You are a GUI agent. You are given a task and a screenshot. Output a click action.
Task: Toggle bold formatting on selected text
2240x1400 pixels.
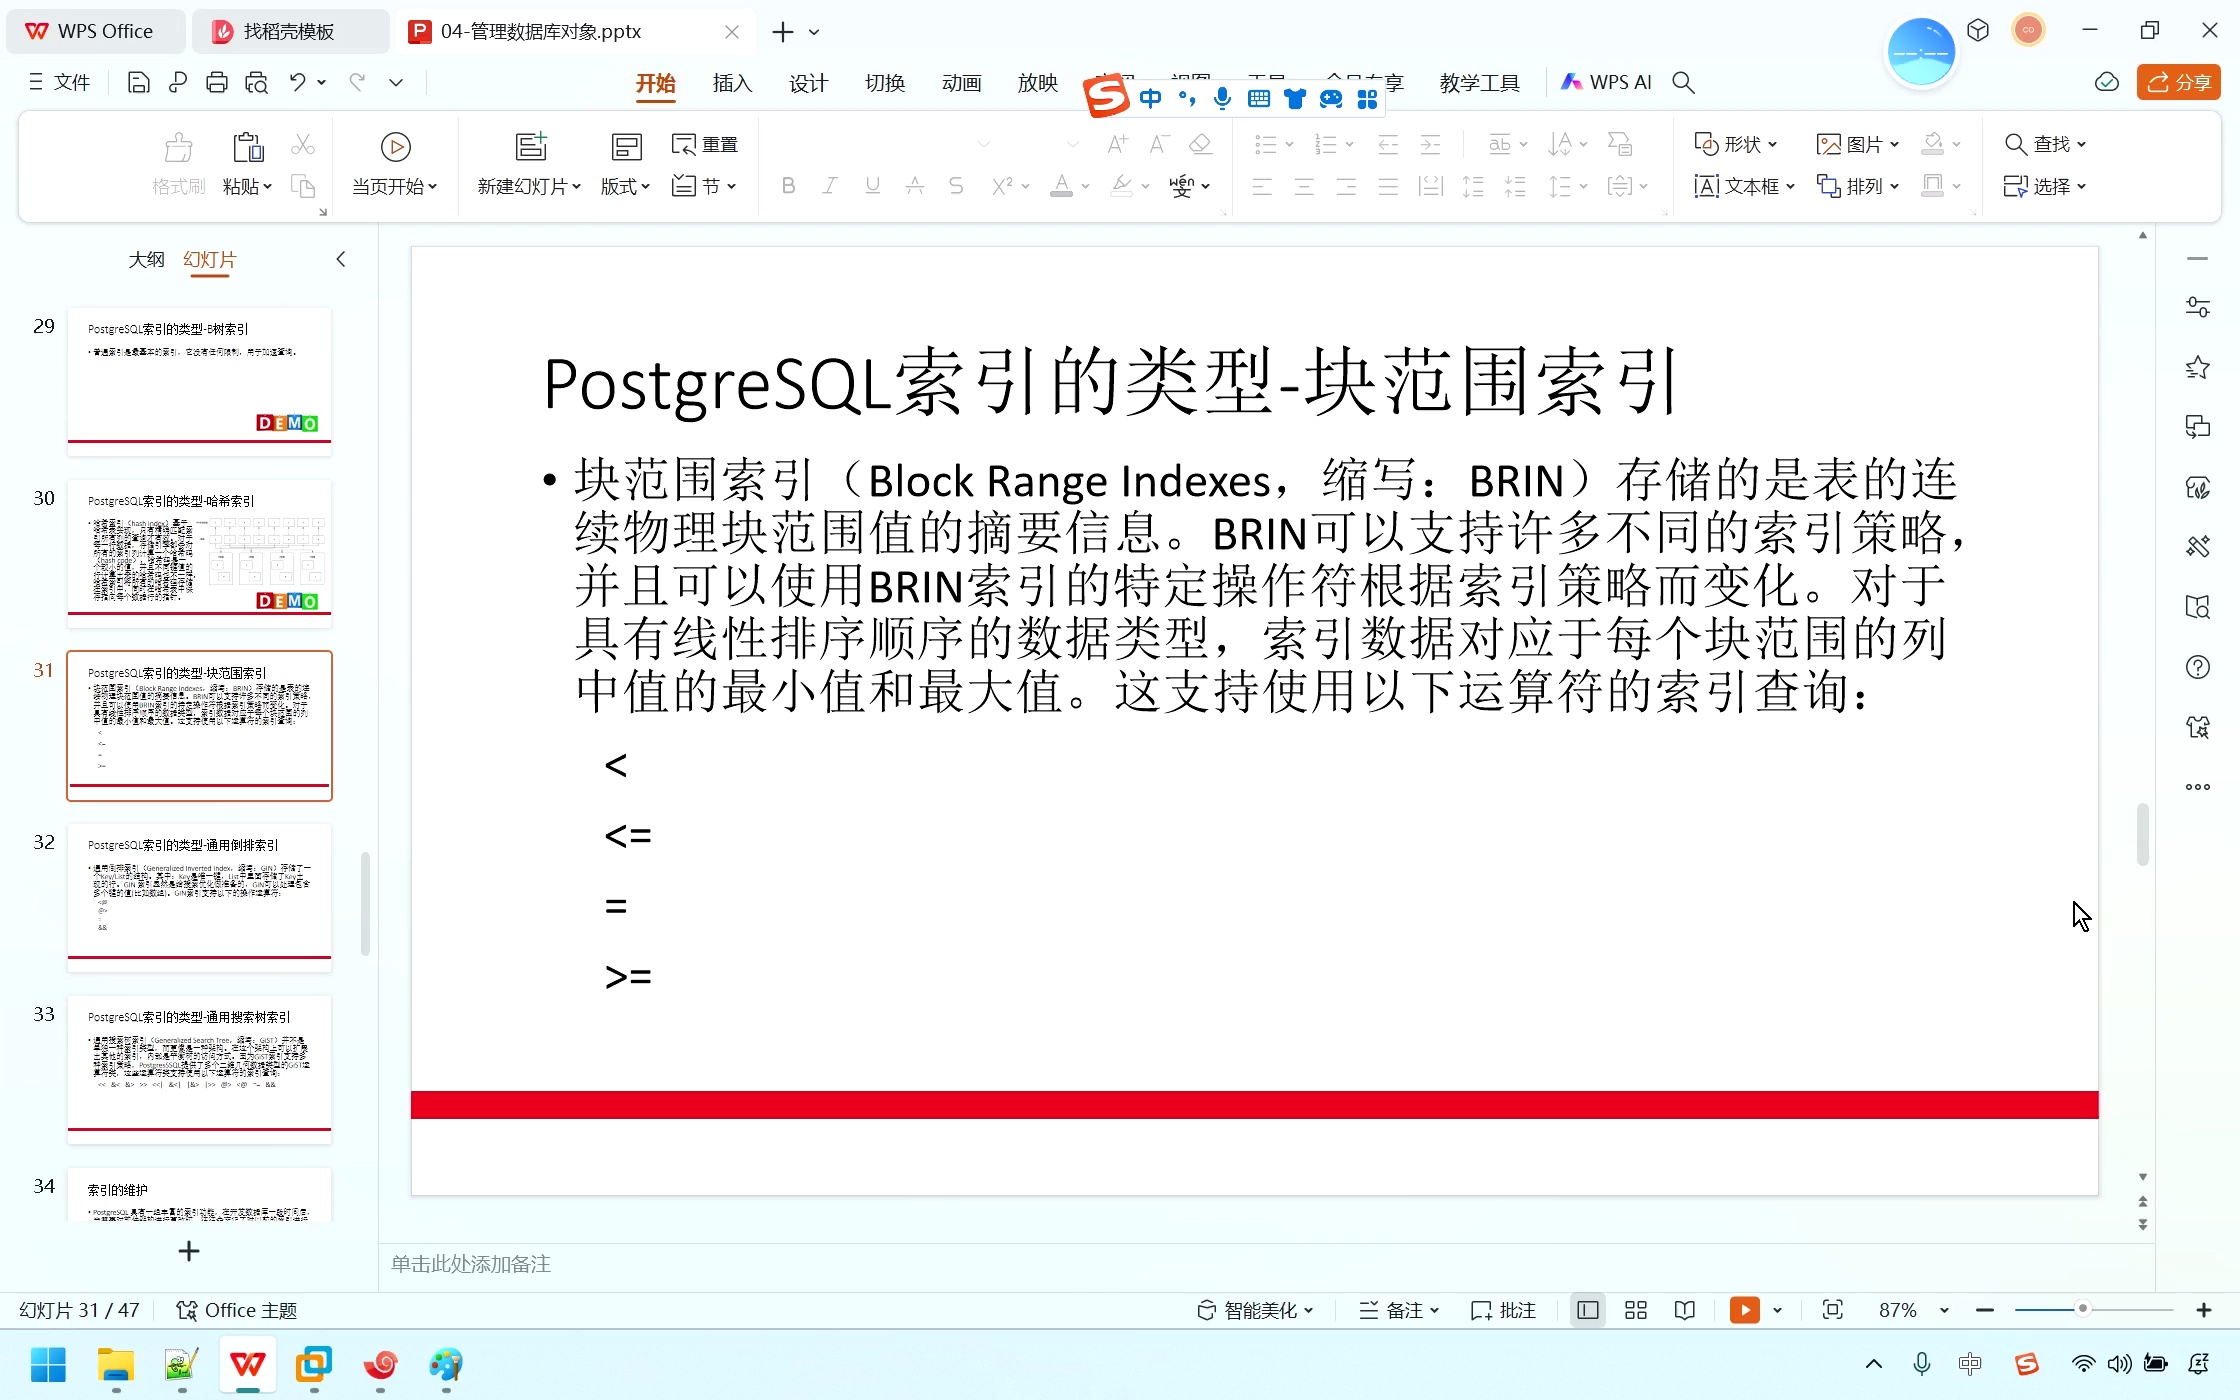pyautogui.click(x=788, y=186)
